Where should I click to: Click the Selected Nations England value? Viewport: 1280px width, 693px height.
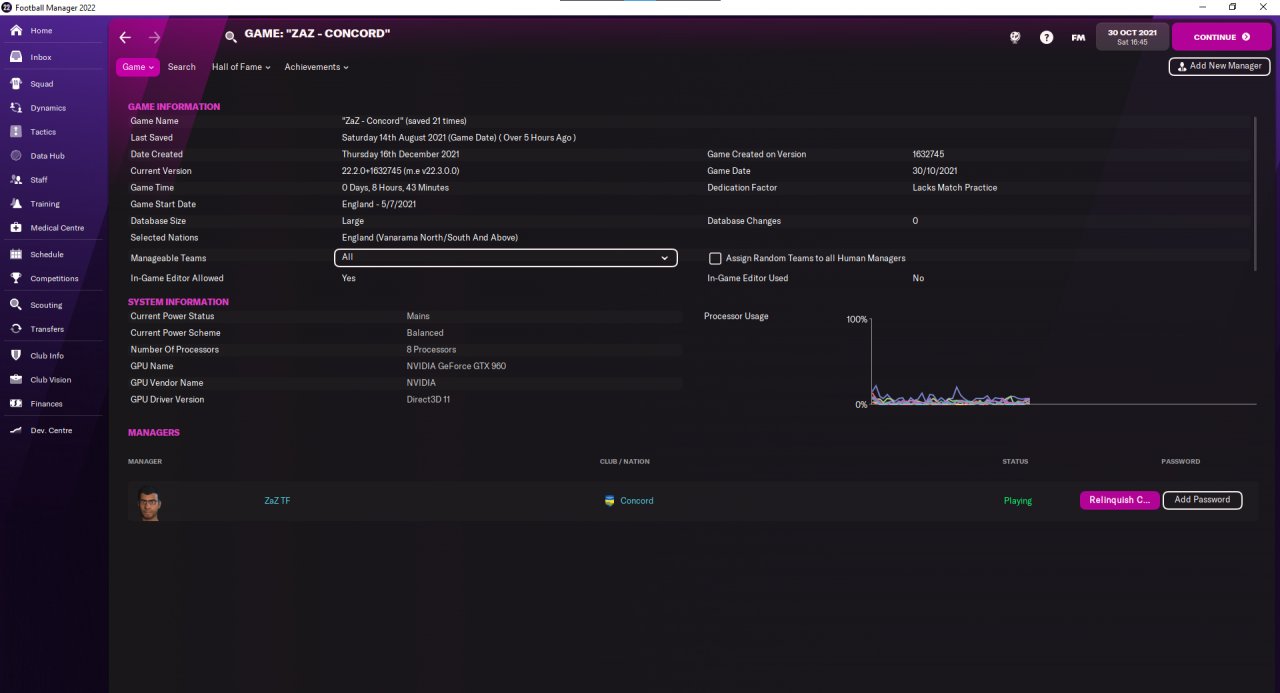point(430,238)
